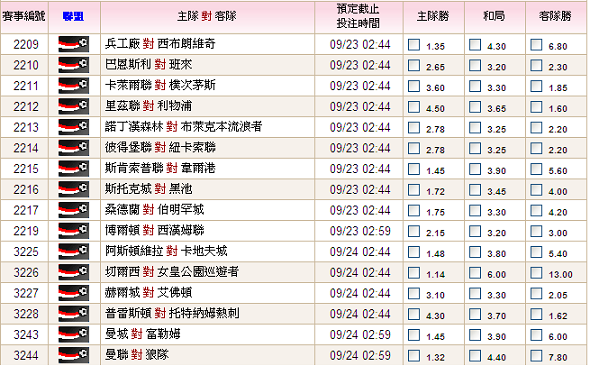The width and height of the screenshot is (590, 366).
Task: Click the league flag icon for match 3244
Action: [x=73, y=355]
